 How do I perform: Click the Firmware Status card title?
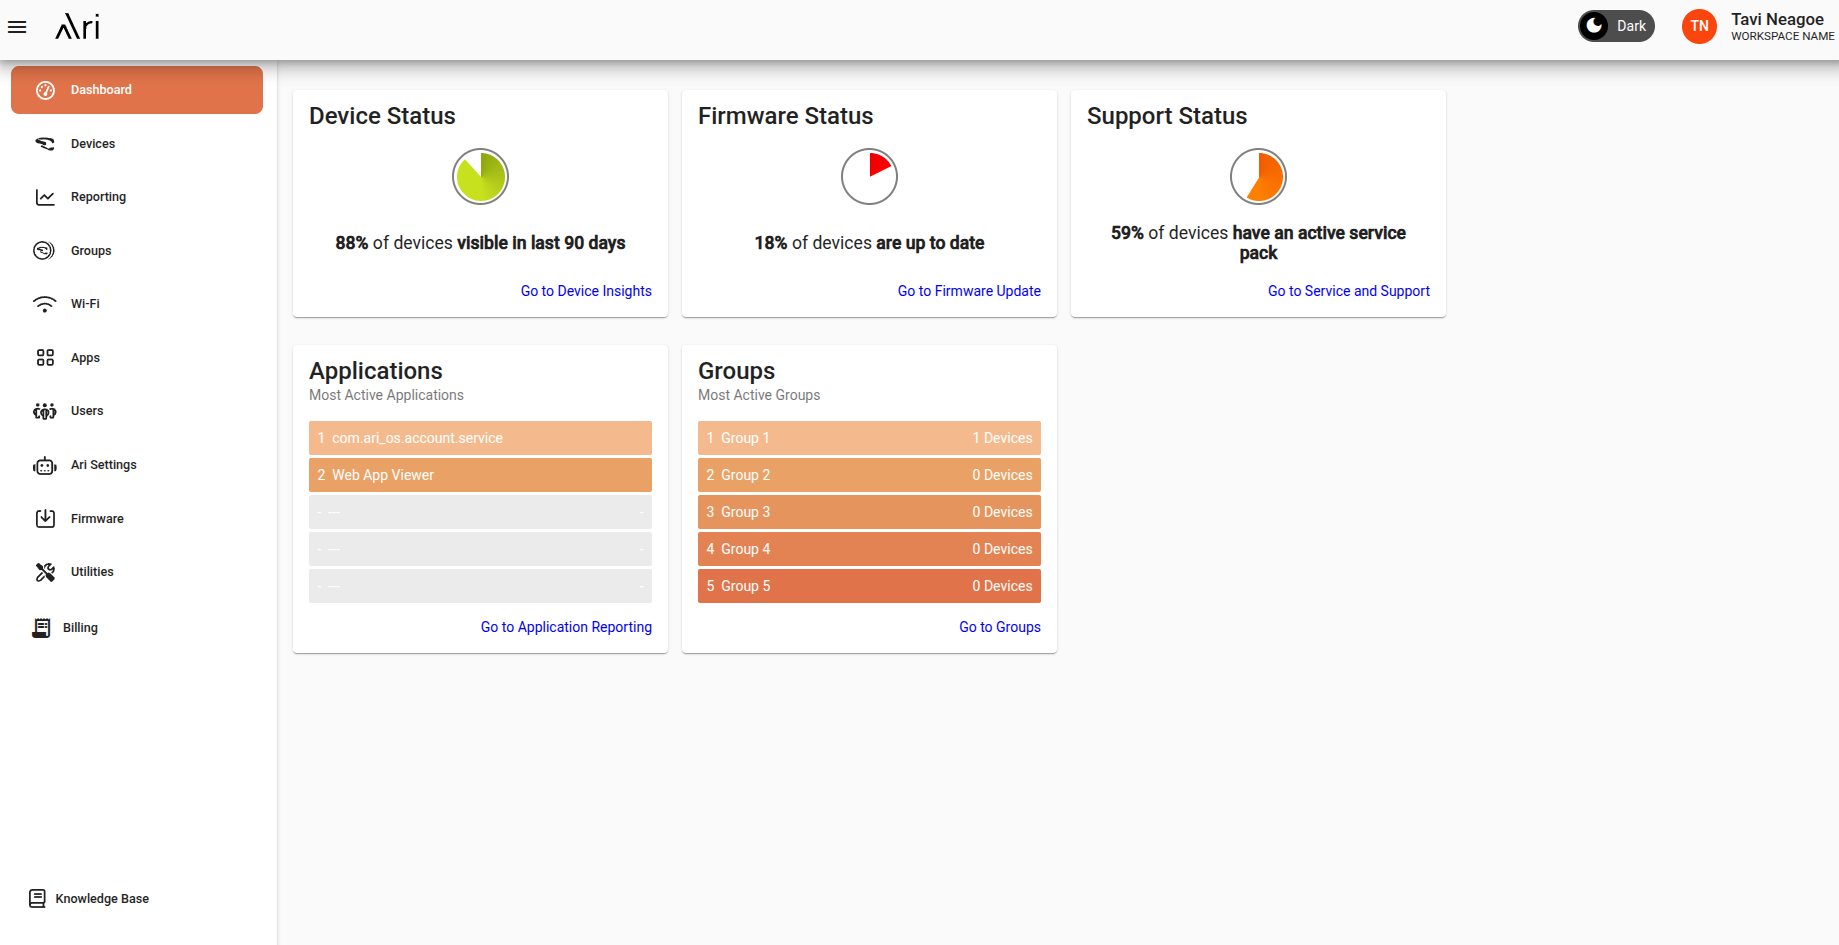point(785,116)
